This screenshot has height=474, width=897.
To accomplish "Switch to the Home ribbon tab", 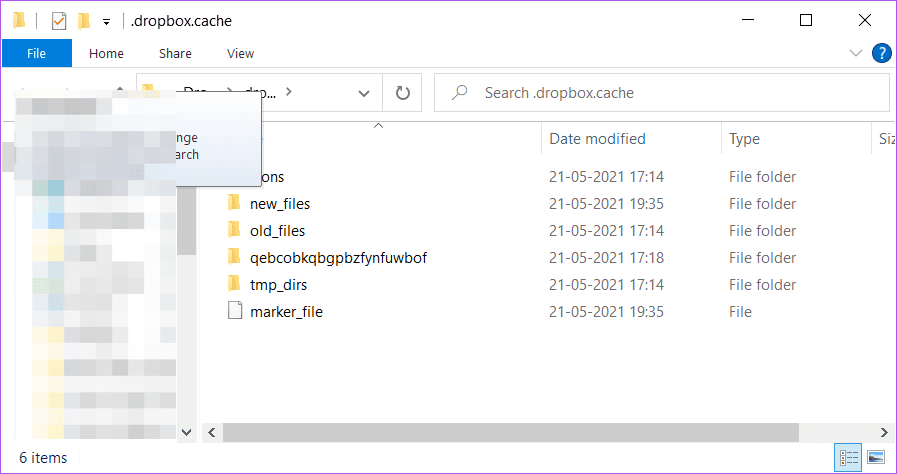I will tap(106, 53).
